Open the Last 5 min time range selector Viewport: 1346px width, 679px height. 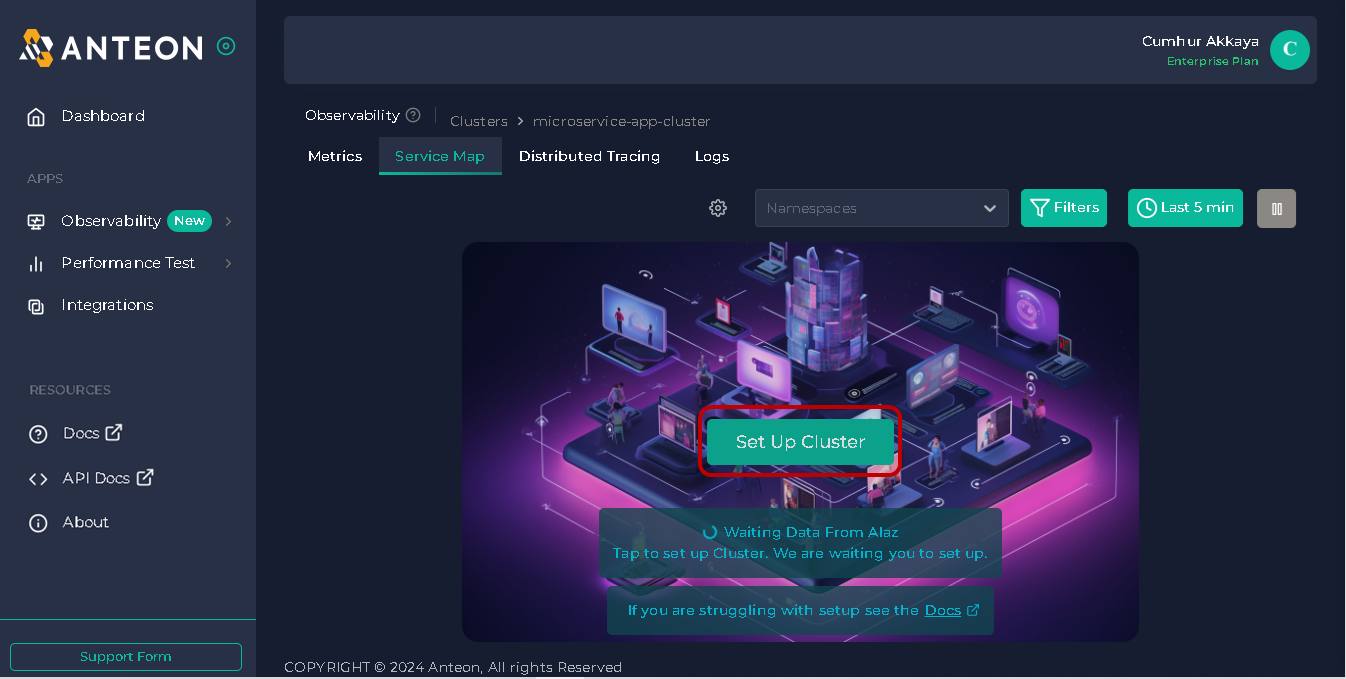pos(1185,208)
